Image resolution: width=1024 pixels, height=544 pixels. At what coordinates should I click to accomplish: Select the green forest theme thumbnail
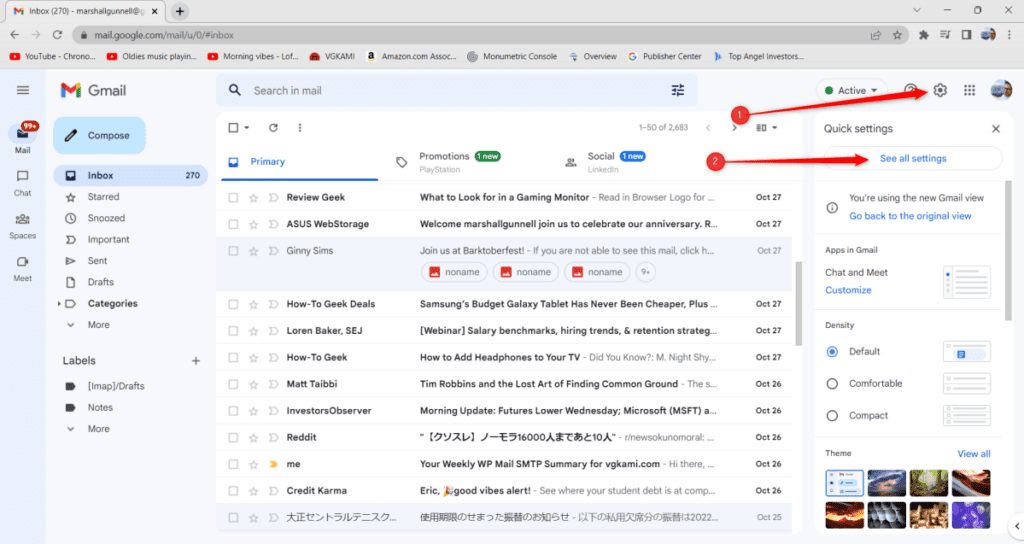pos(929,483)
